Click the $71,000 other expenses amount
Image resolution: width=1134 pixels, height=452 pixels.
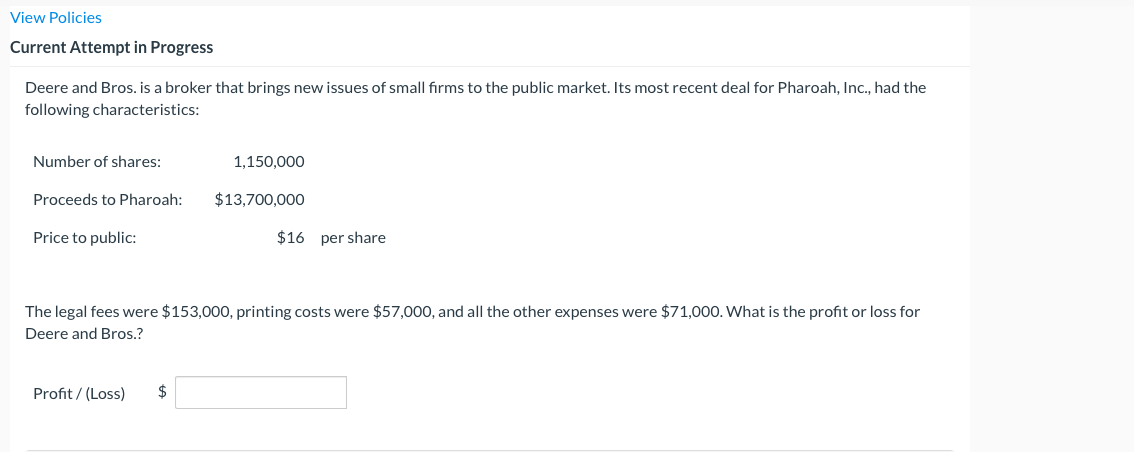[x=692, y=312]
